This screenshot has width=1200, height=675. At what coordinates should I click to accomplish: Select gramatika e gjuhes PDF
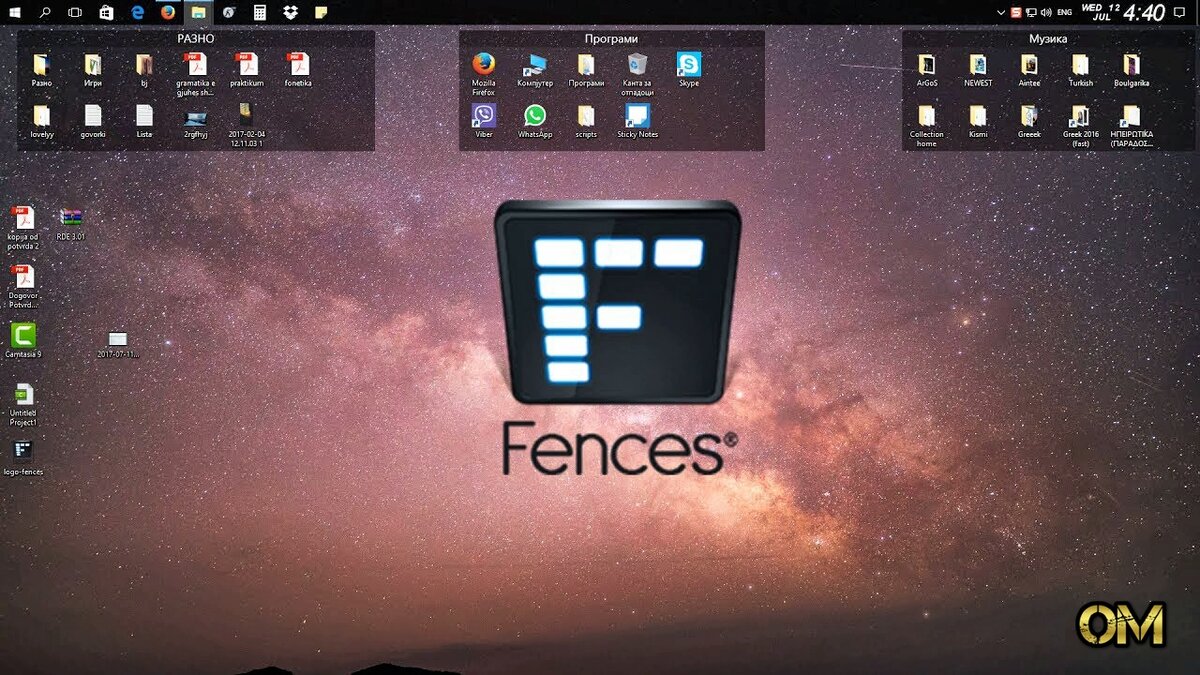(x=196, y=73)
